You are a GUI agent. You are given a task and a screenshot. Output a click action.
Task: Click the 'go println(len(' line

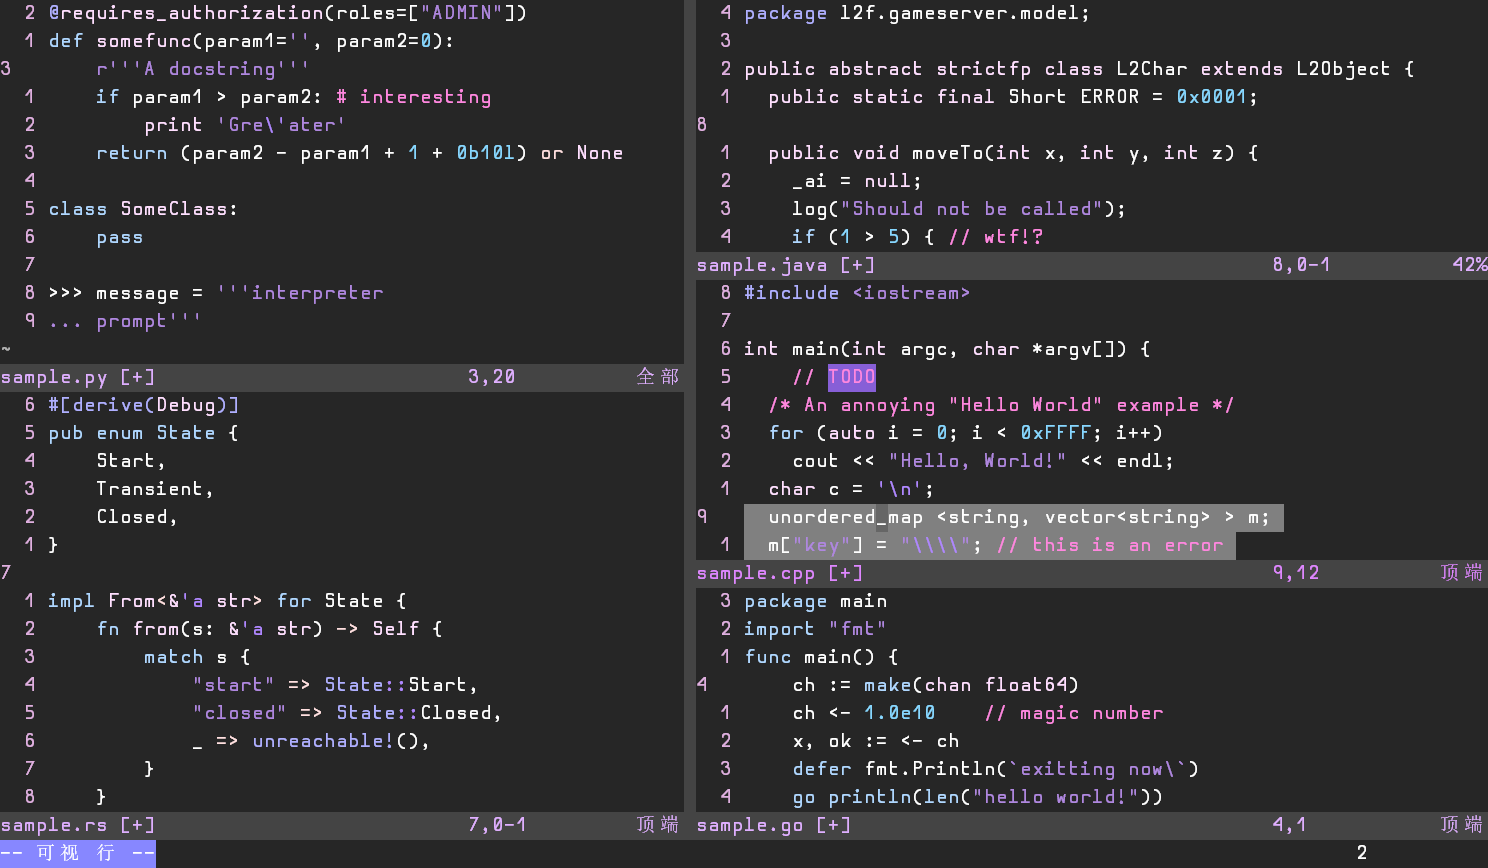[978, 797]
